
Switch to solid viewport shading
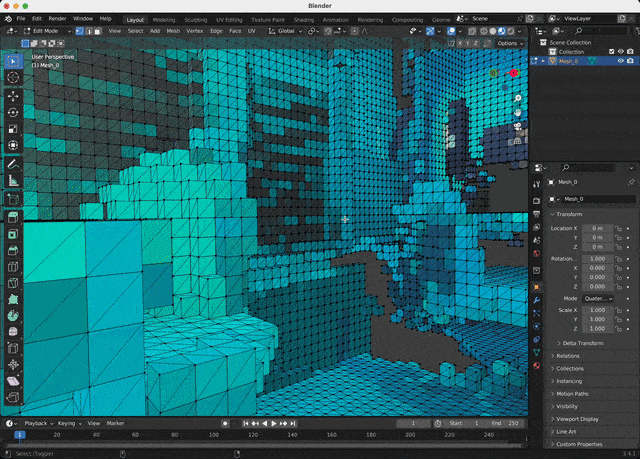click(493, 31)
